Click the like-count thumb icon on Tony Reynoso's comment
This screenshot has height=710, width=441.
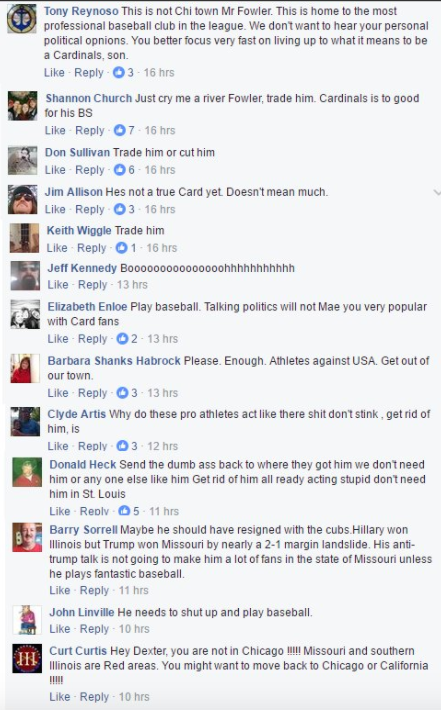[119, 72]
